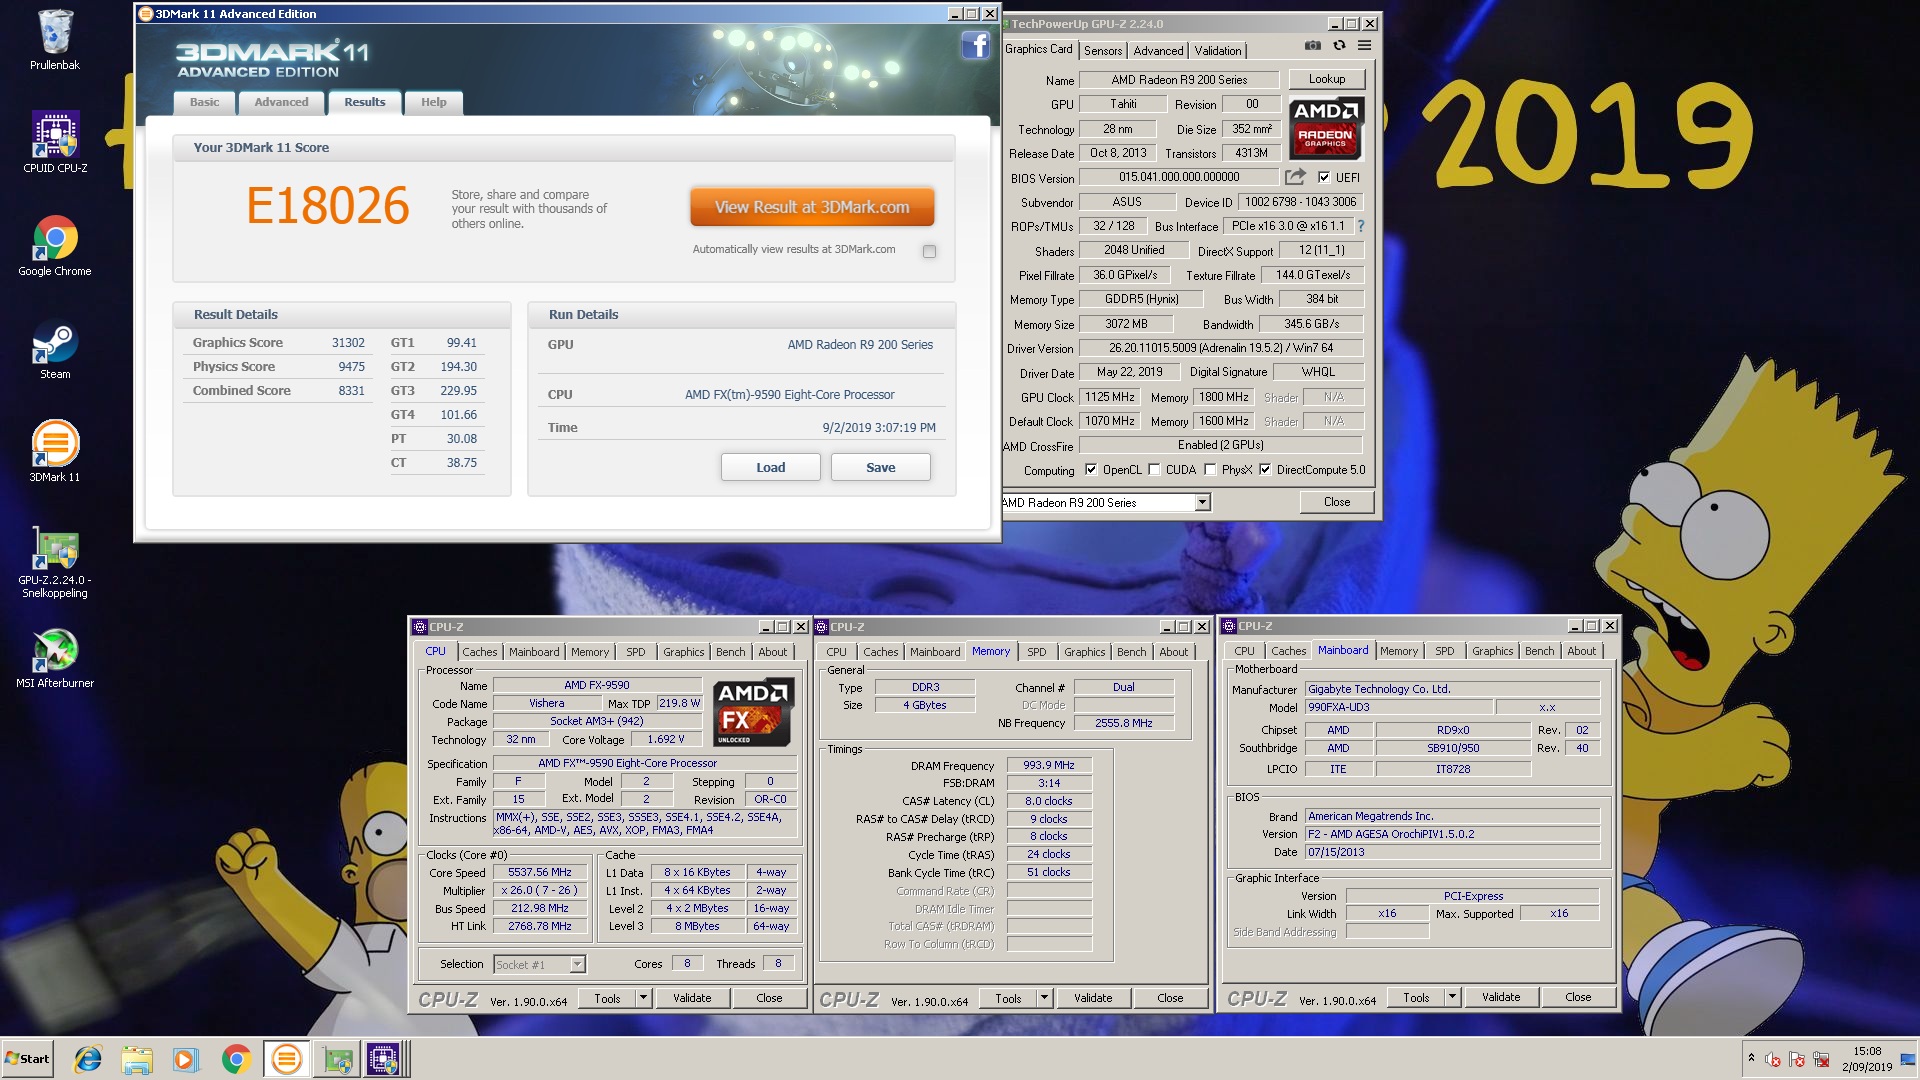Screen dimensions: 1920x1080
Task: Switch to 3DMark Basic tab
Action: [x=204, y=103]
